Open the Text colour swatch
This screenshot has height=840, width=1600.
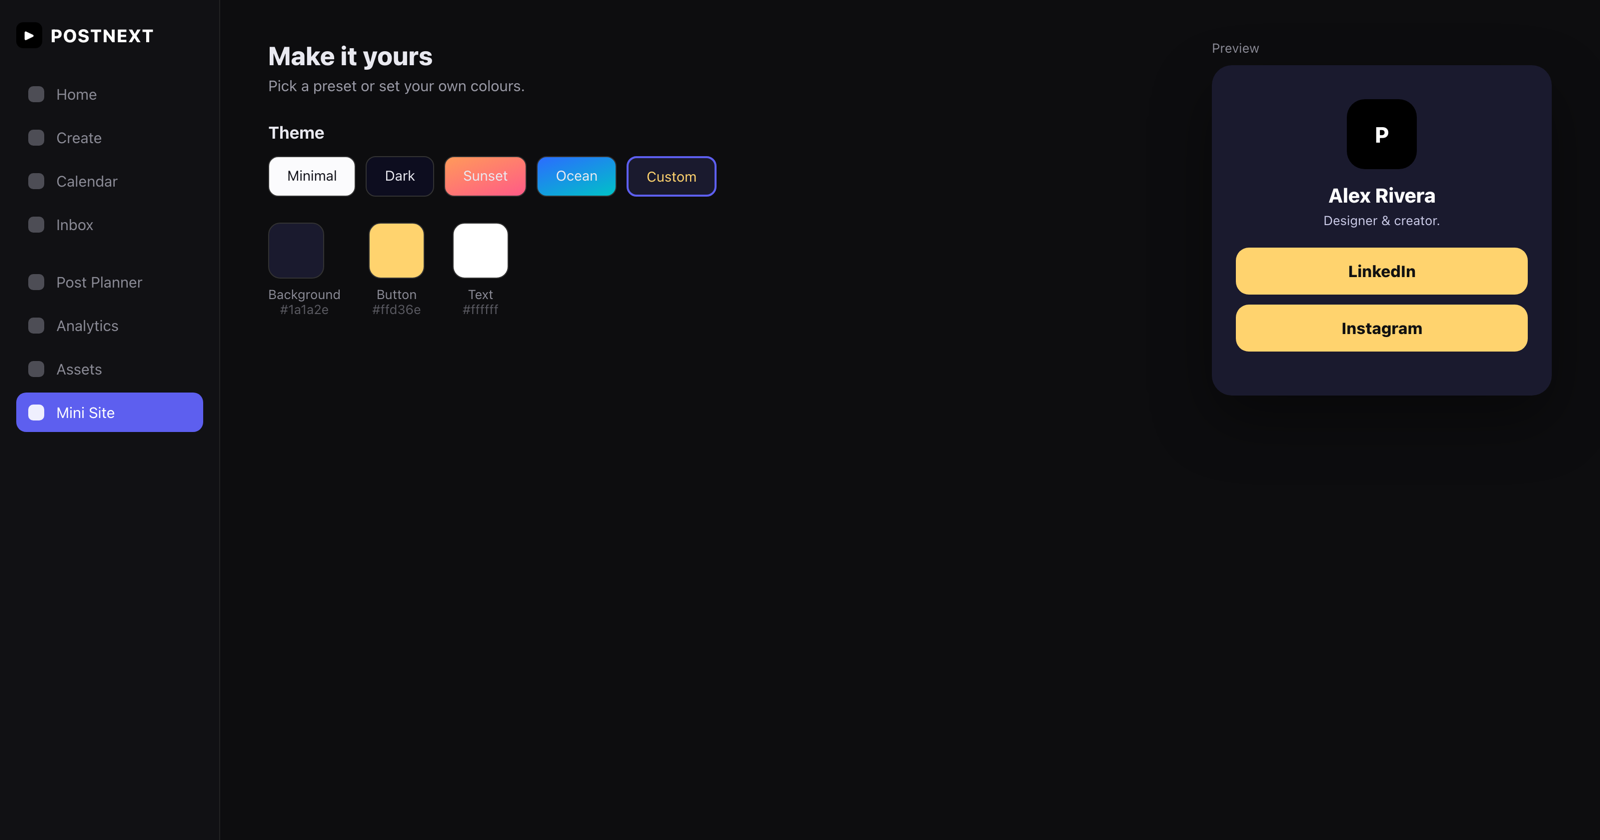pos(480,250)
